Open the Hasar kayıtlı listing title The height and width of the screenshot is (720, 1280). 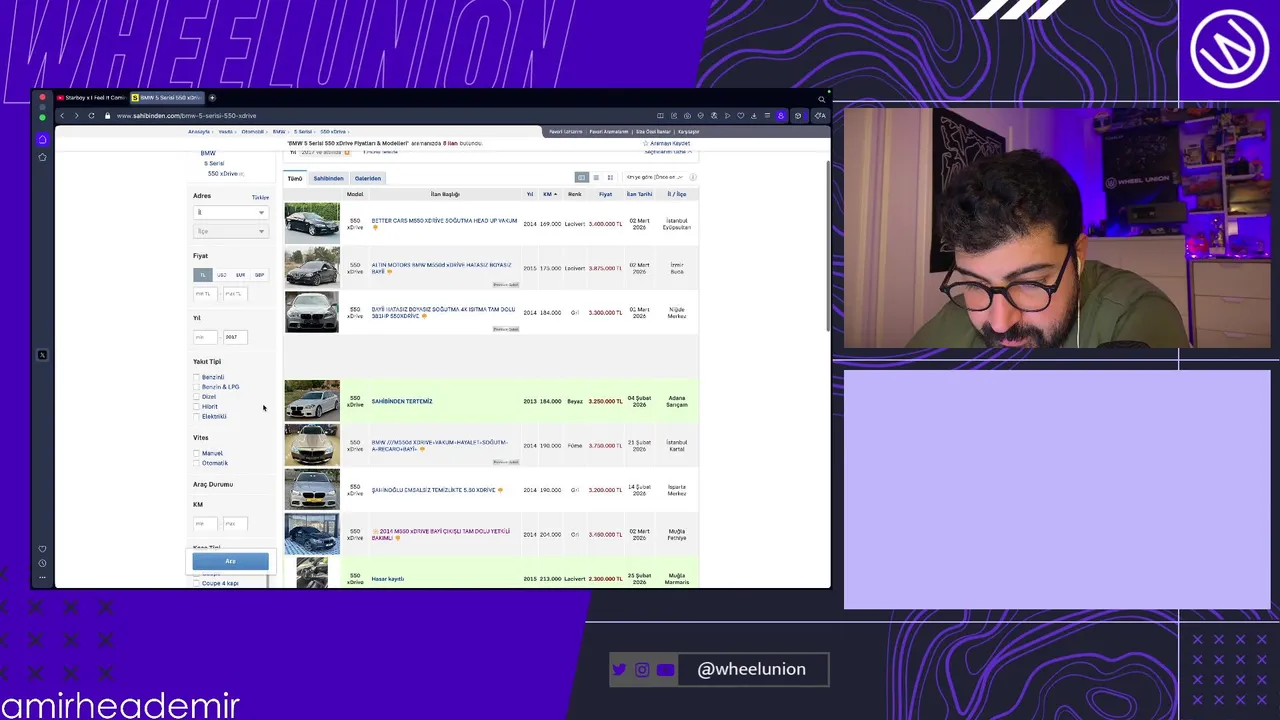(x=388, y=579)
